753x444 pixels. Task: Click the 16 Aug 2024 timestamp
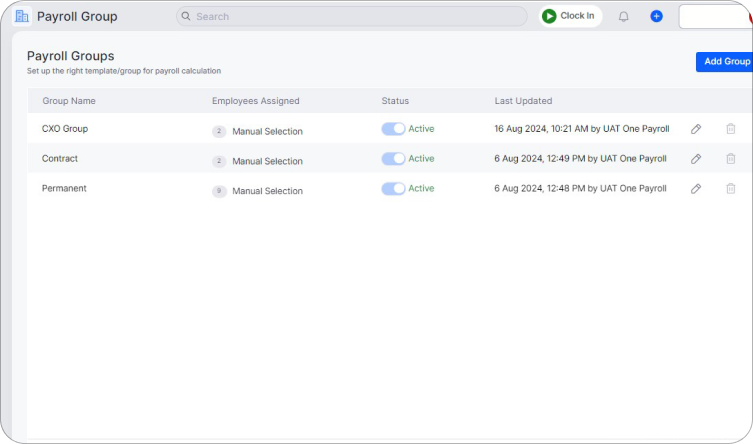click(582, 129)
